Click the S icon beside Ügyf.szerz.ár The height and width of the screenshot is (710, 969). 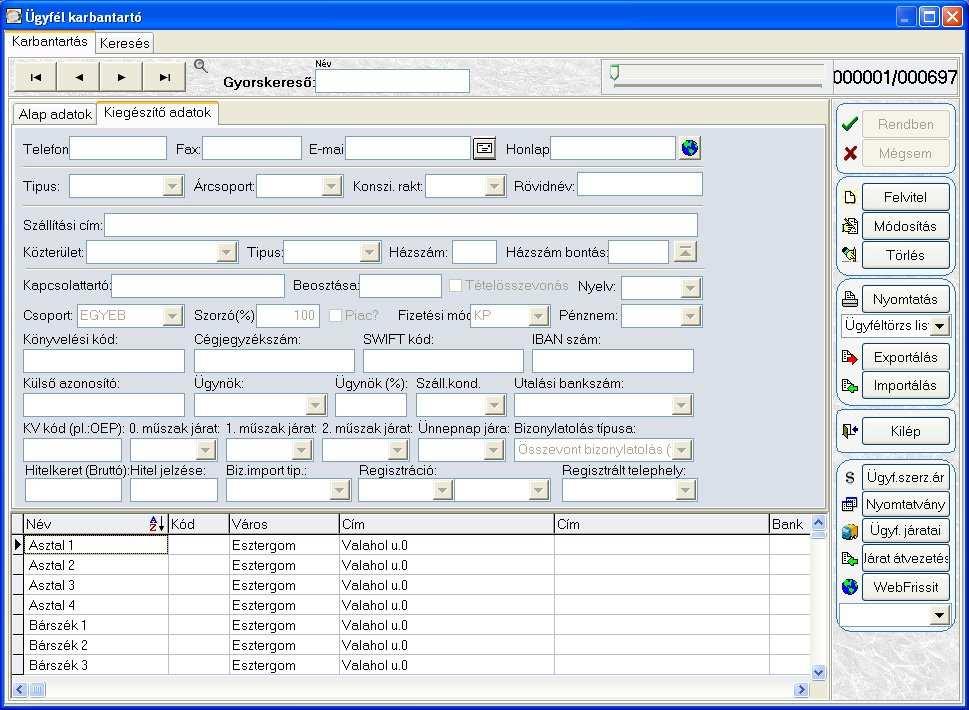tap(850, 477)
